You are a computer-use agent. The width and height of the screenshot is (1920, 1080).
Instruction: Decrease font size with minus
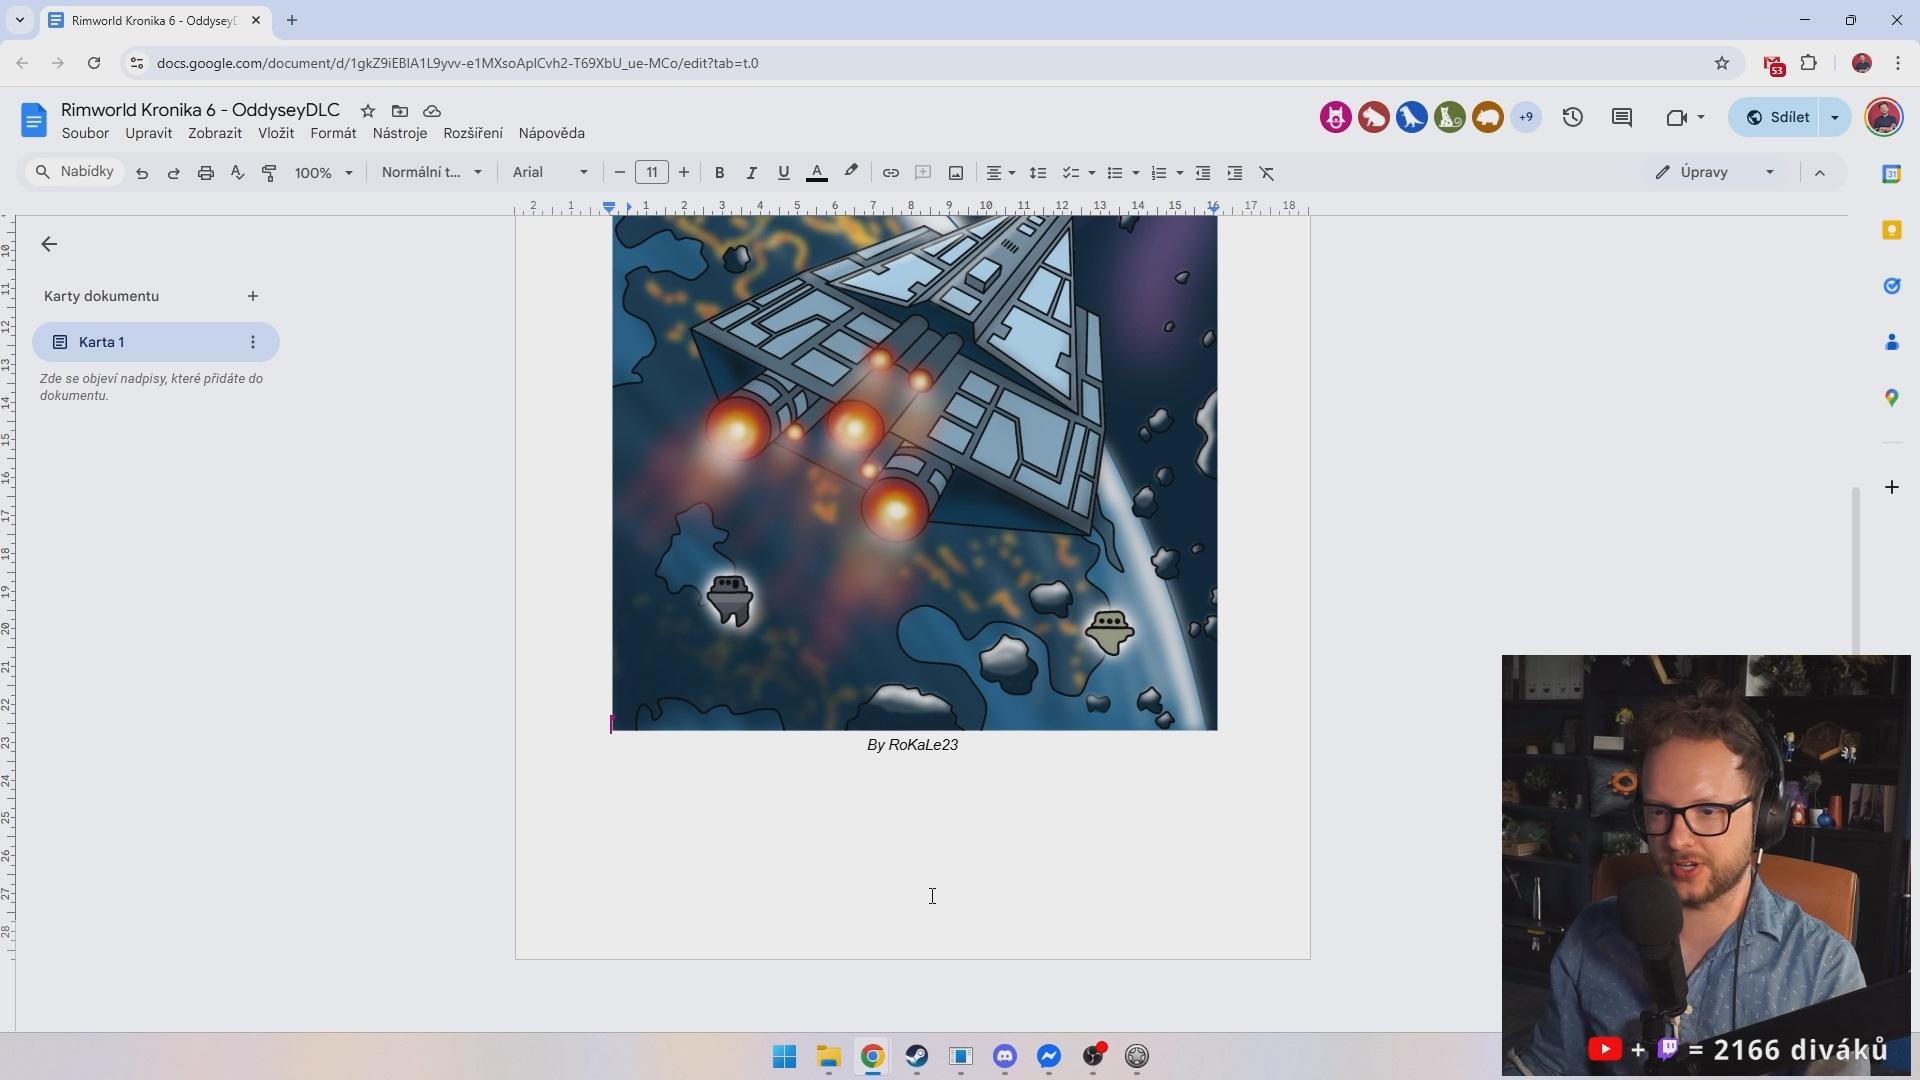point(620,173)
